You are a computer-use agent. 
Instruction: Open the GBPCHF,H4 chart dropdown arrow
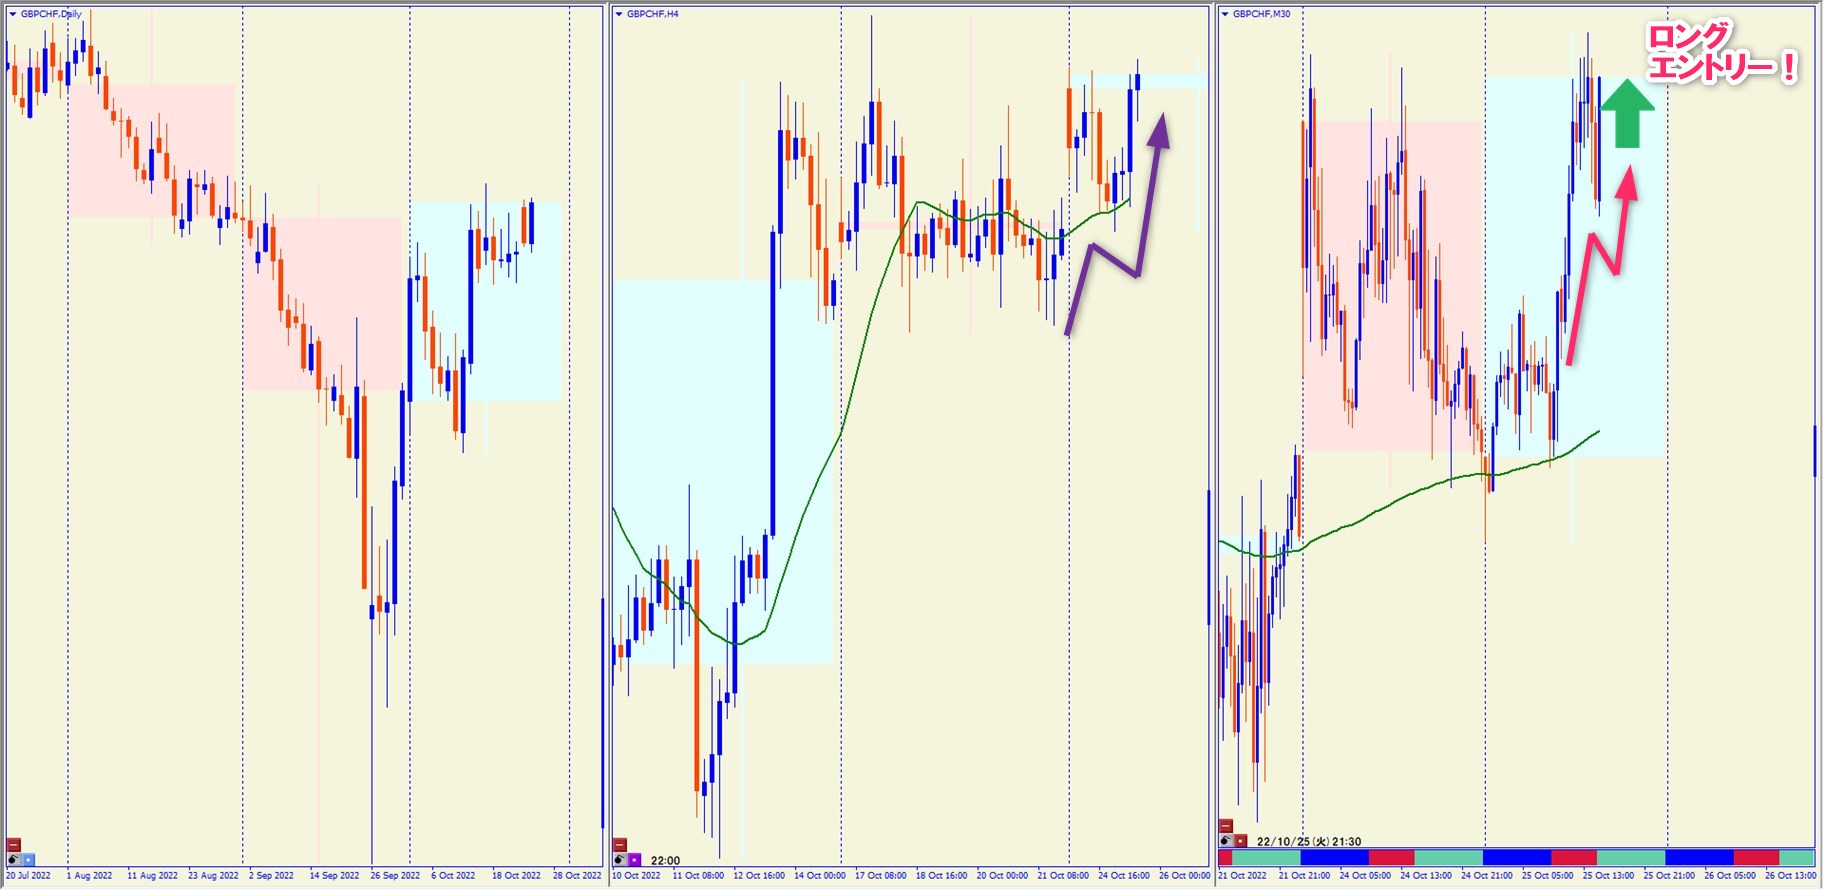click(x=619, y=14)
